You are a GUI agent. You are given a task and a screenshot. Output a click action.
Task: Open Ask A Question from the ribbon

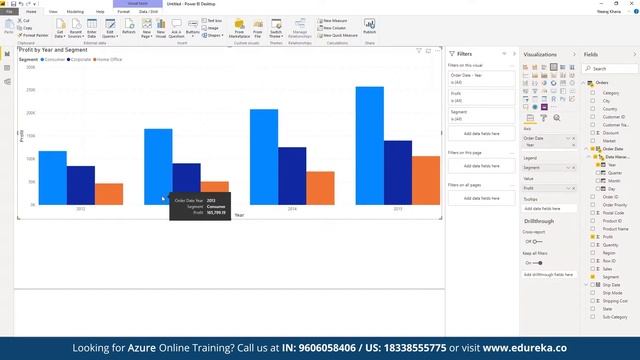(176, 28)
